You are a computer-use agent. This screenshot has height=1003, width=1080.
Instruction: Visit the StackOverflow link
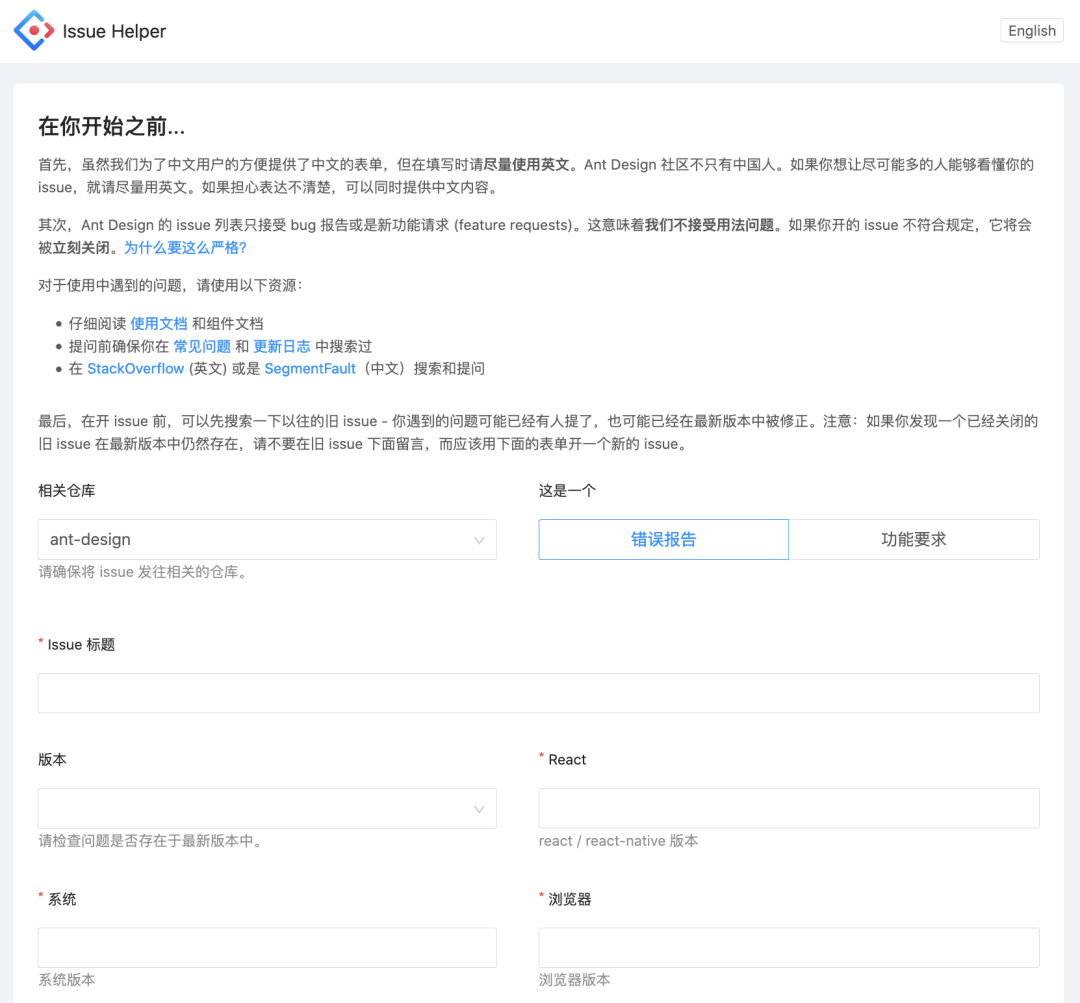136,368
